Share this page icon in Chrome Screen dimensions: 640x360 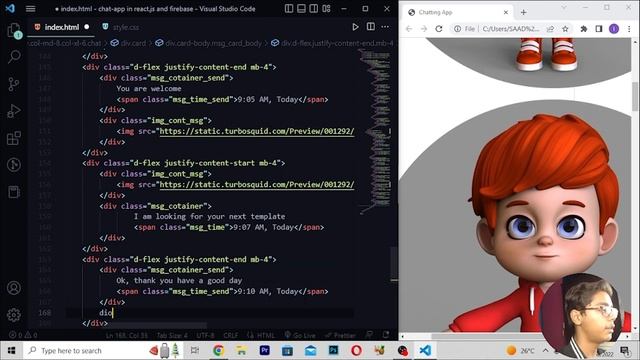click(x=551, y=29)
